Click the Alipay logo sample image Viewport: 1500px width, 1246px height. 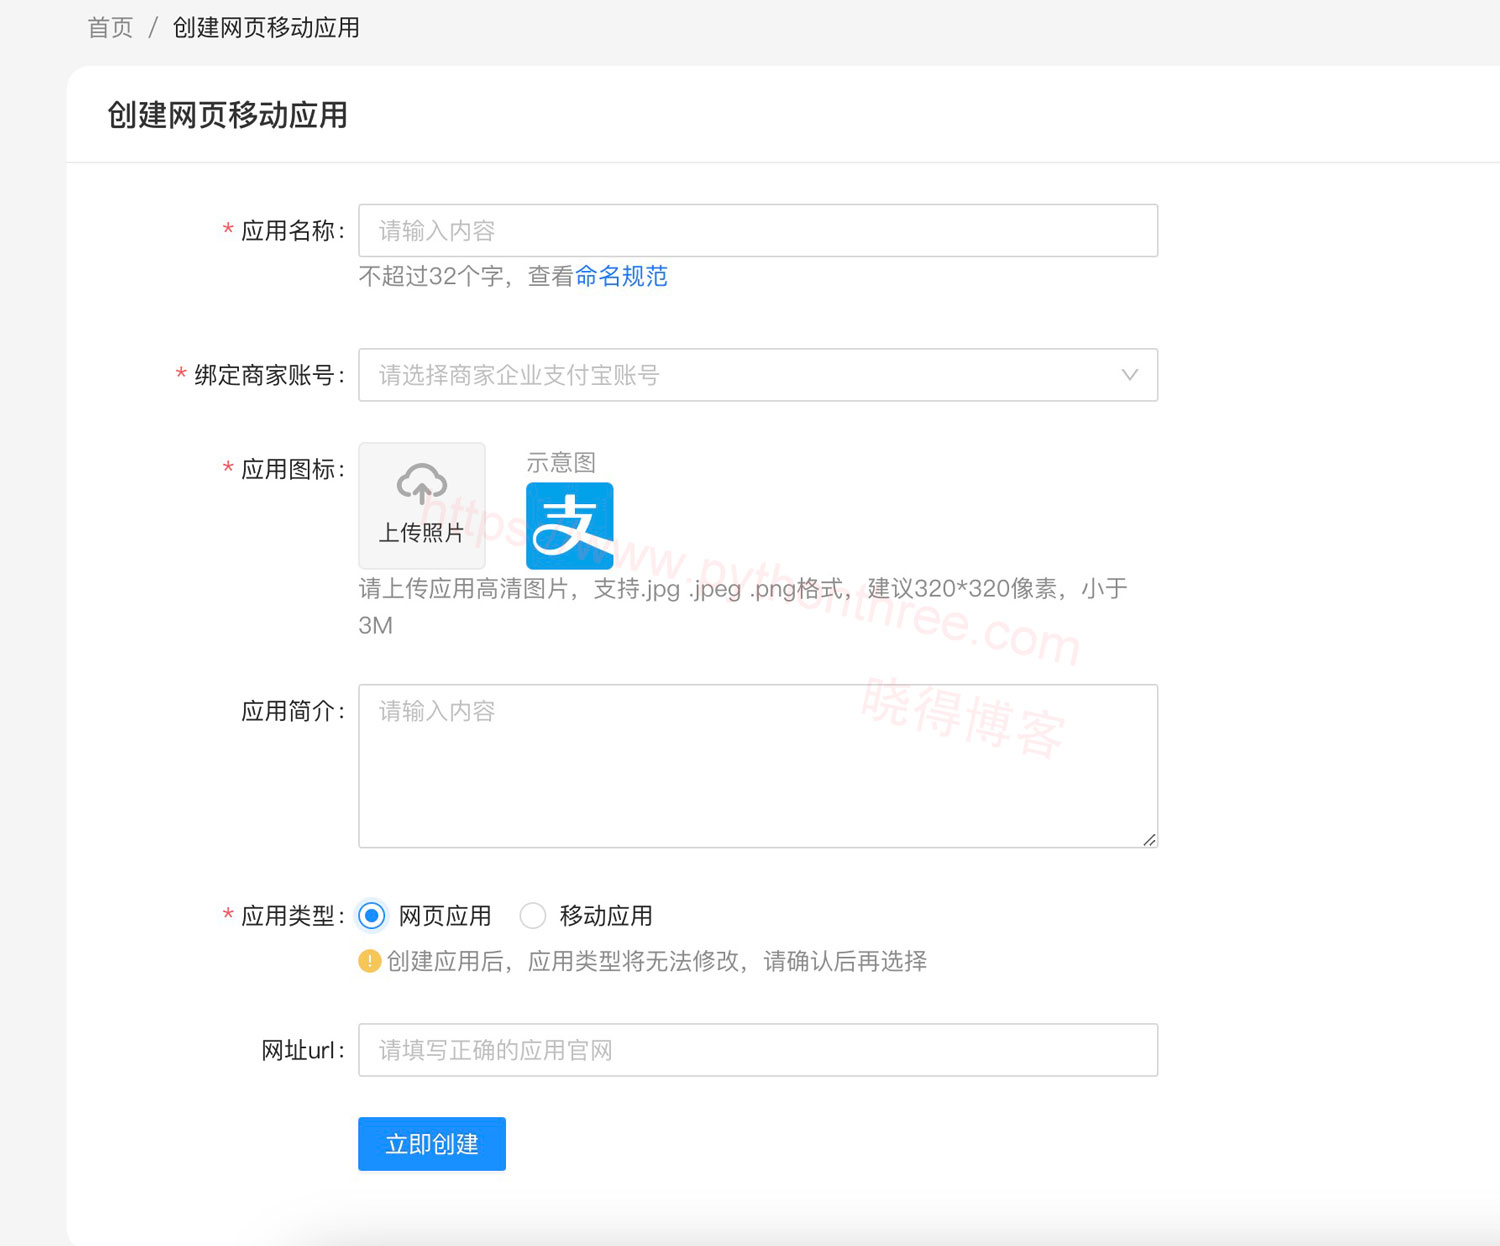pos(569,525)
